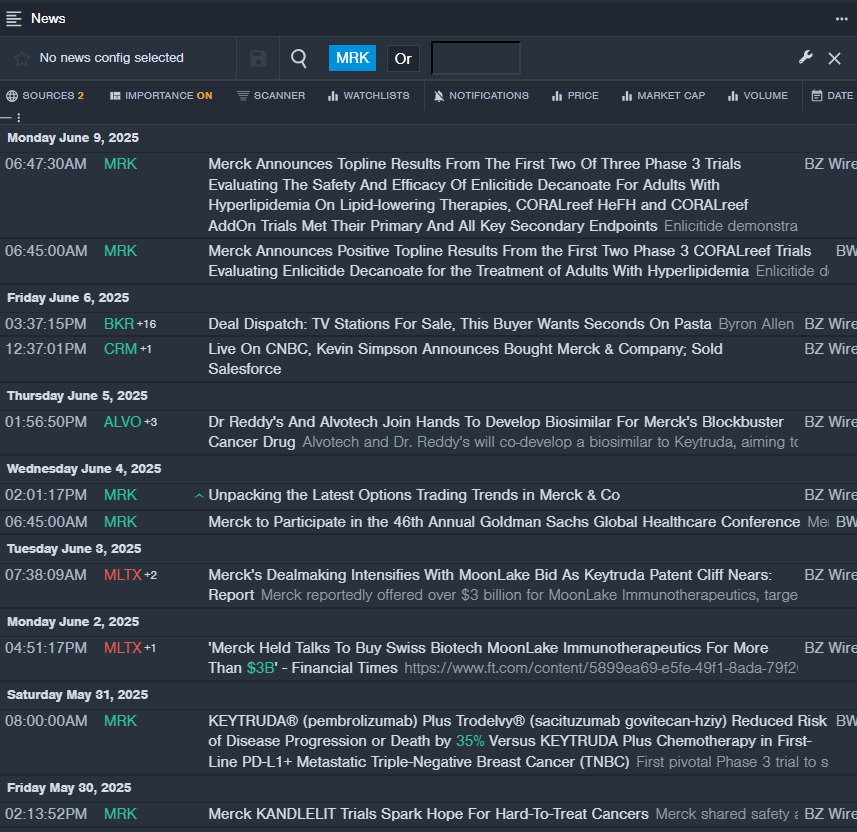Open Positive Topline CORALreef Trials headline
Screen dimensions: 857x832
(509, 261)
